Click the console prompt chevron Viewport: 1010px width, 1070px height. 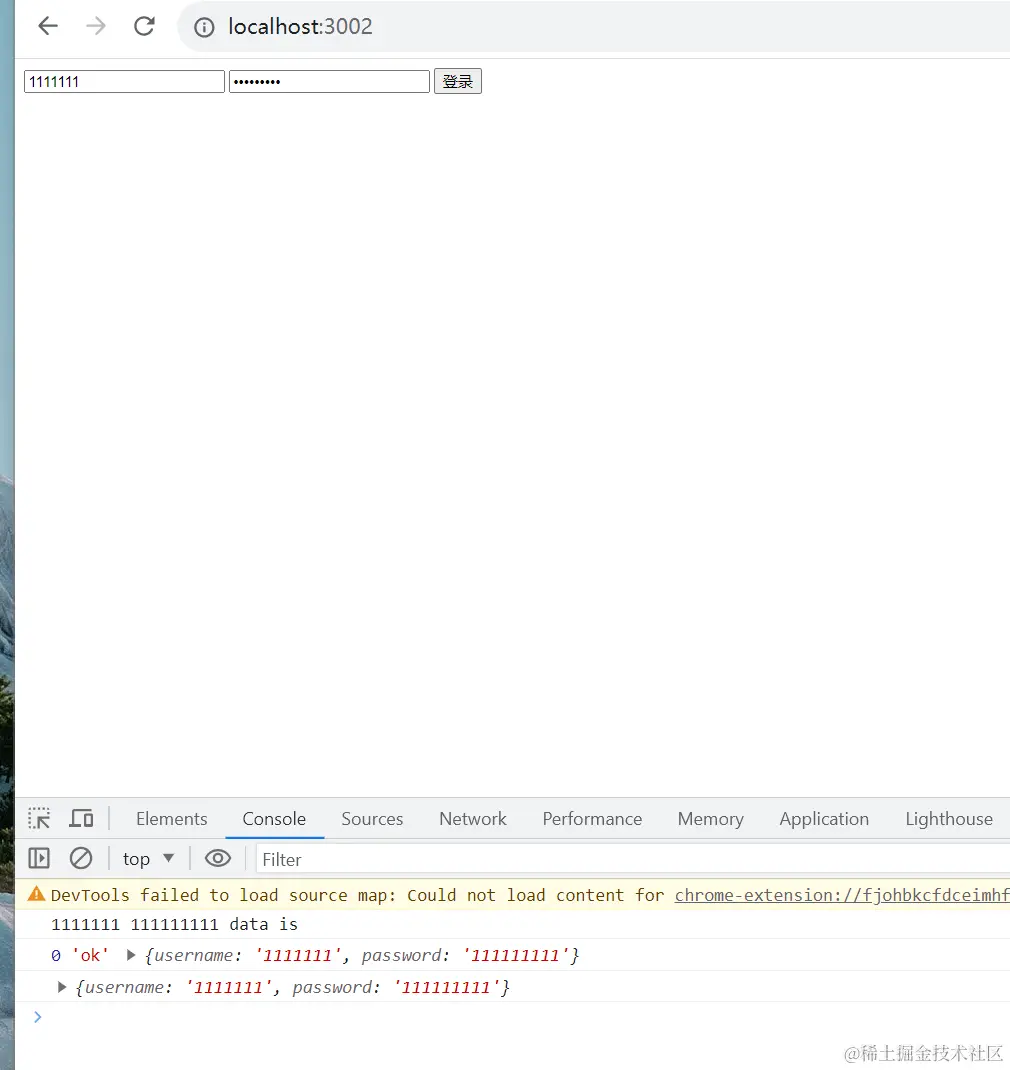pos(38,1017)
